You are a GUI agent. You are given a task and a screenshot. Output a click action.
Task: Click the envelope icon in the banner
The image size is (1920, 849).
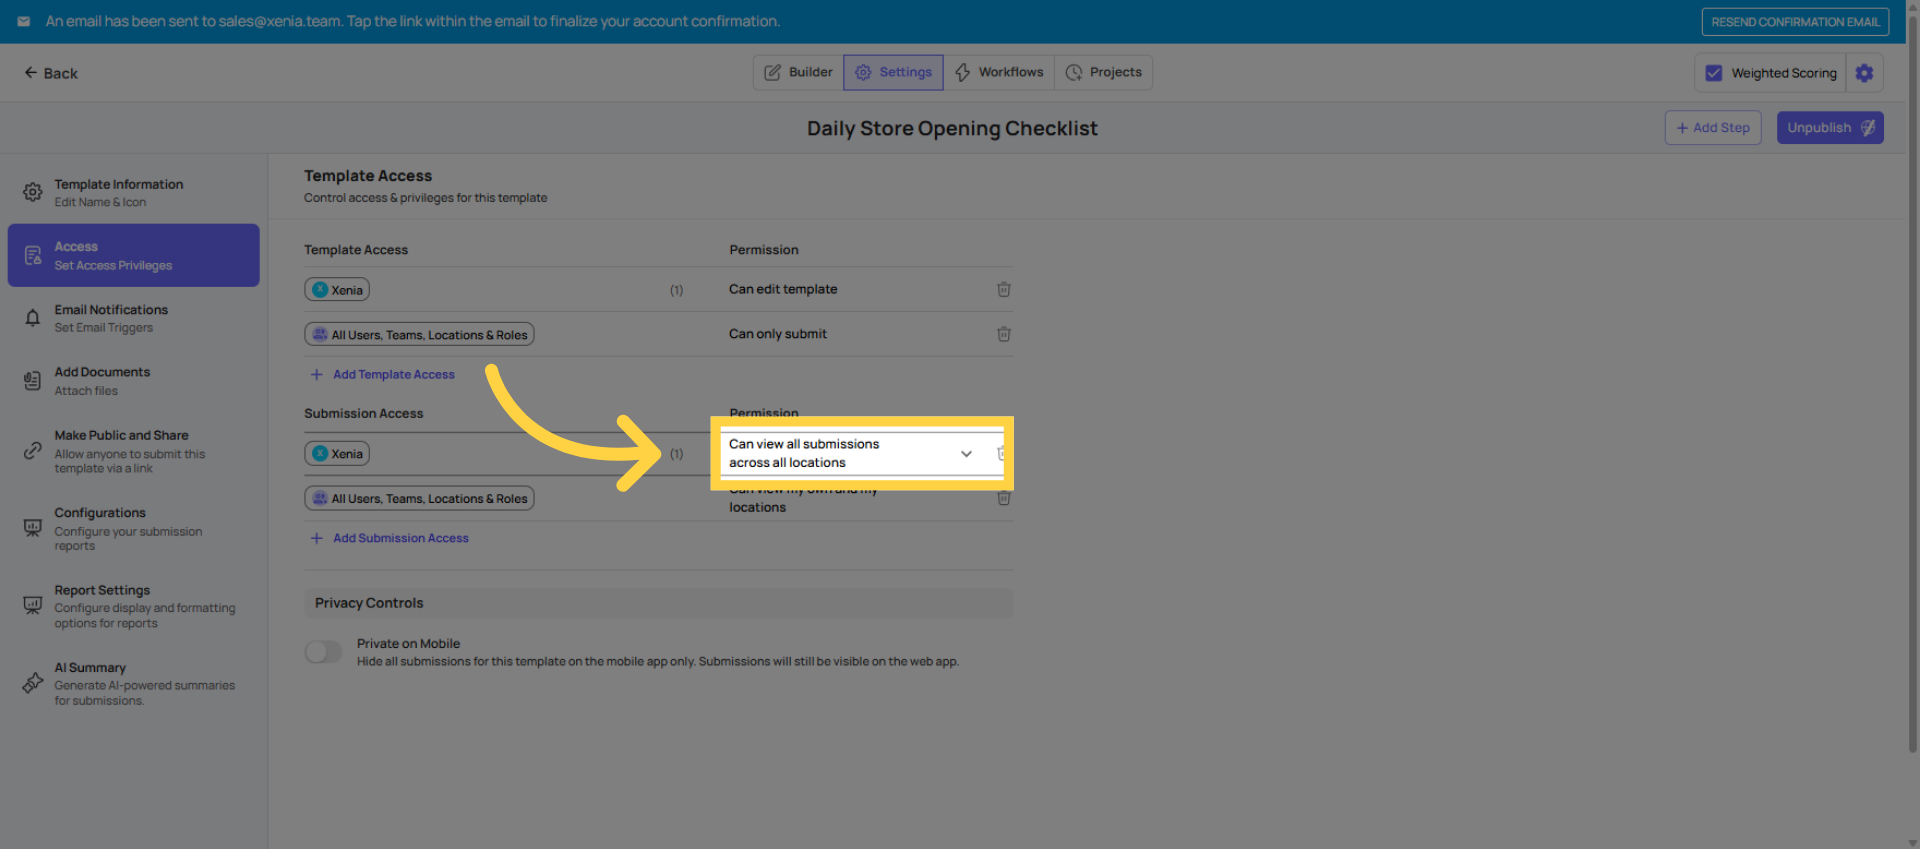(x=23, y=21)
